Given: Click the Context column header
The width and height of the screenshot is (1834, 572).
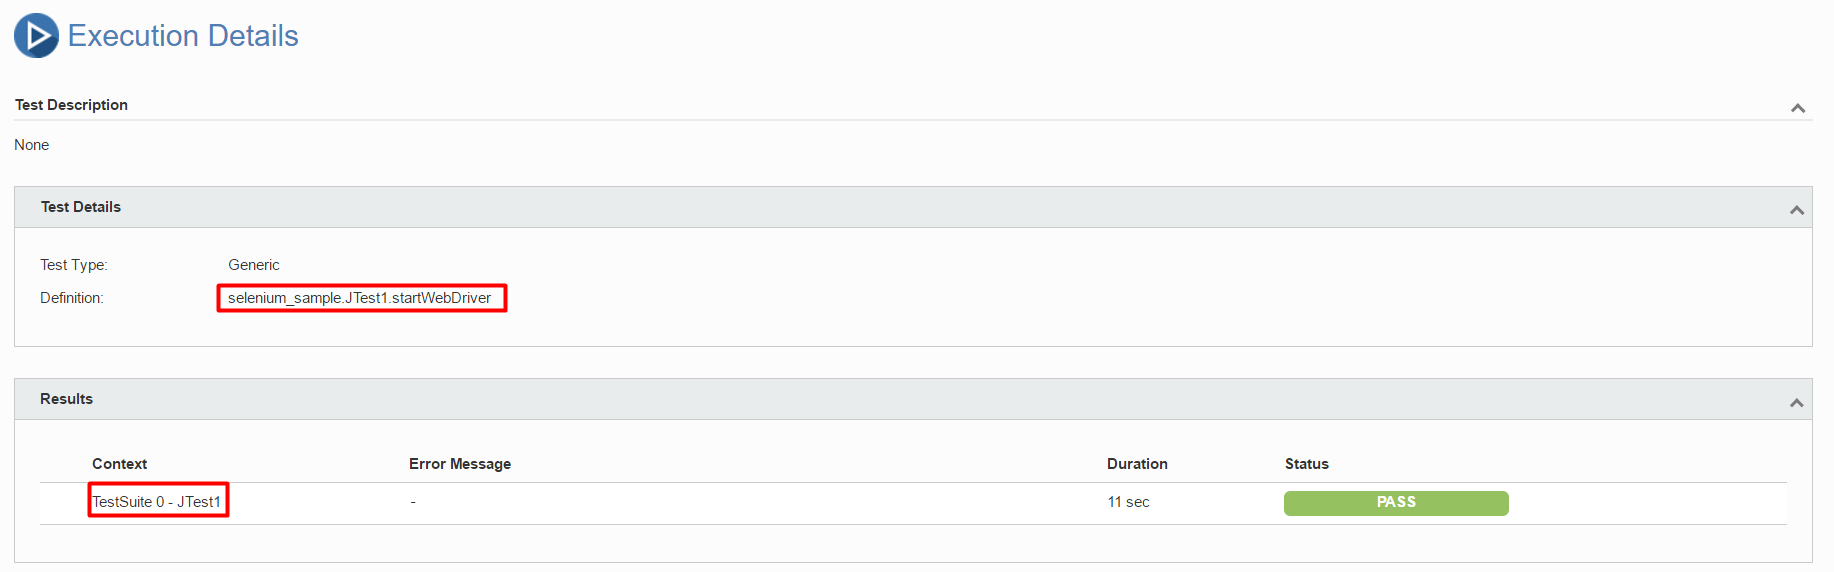Looking at the screenshot, I should tap(119, 464).
